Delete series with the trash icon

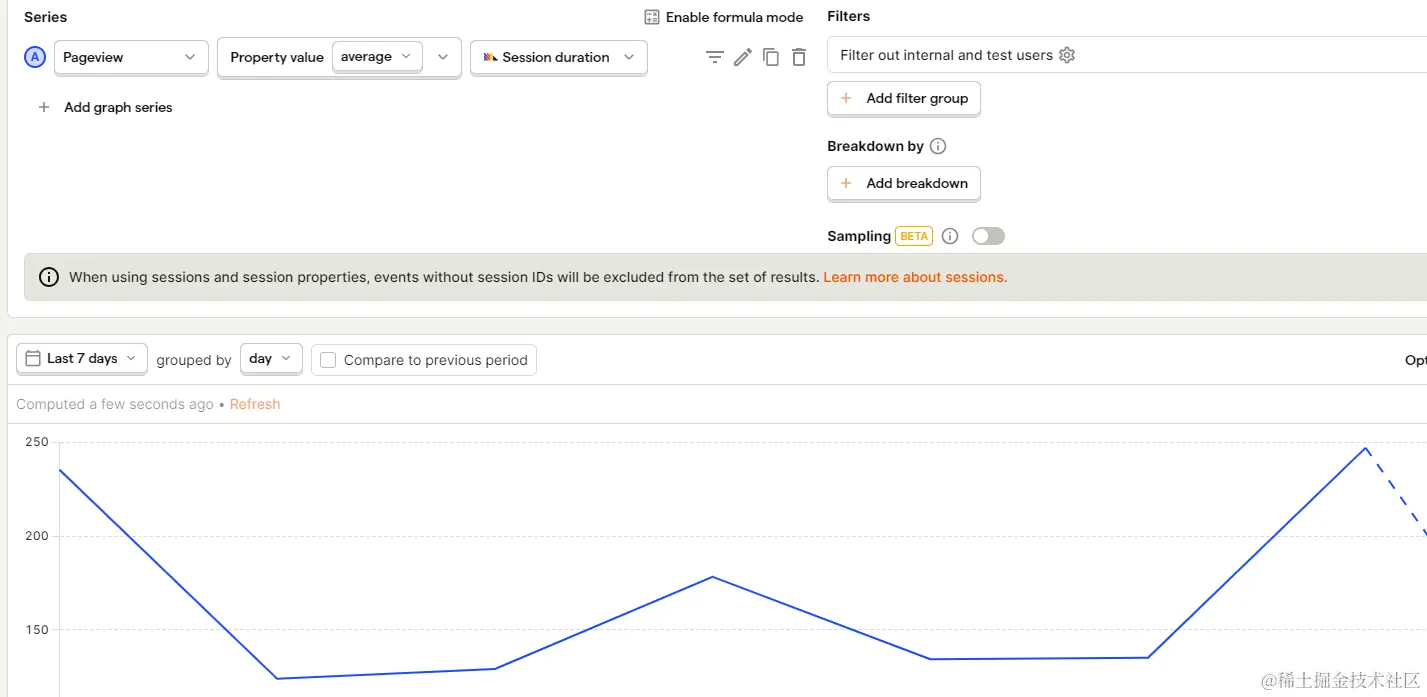coord(798,57)
